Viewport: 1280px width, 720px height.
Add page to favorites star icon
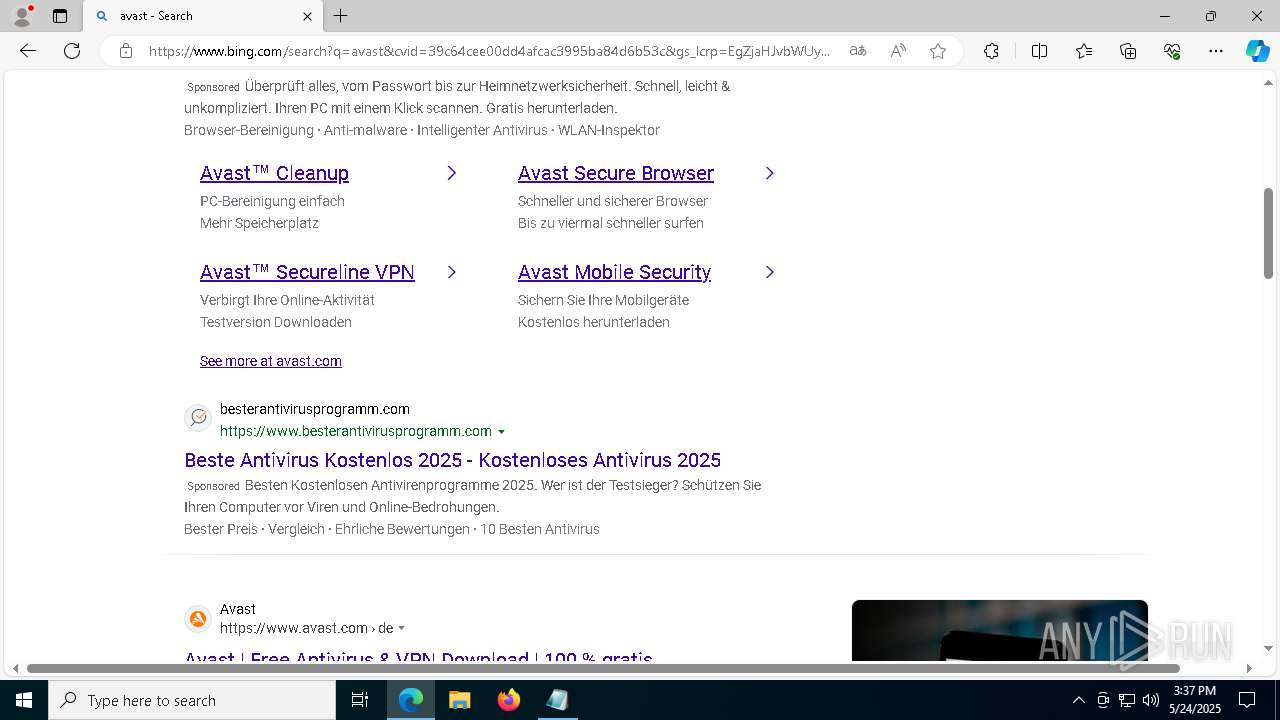[938, 51]
